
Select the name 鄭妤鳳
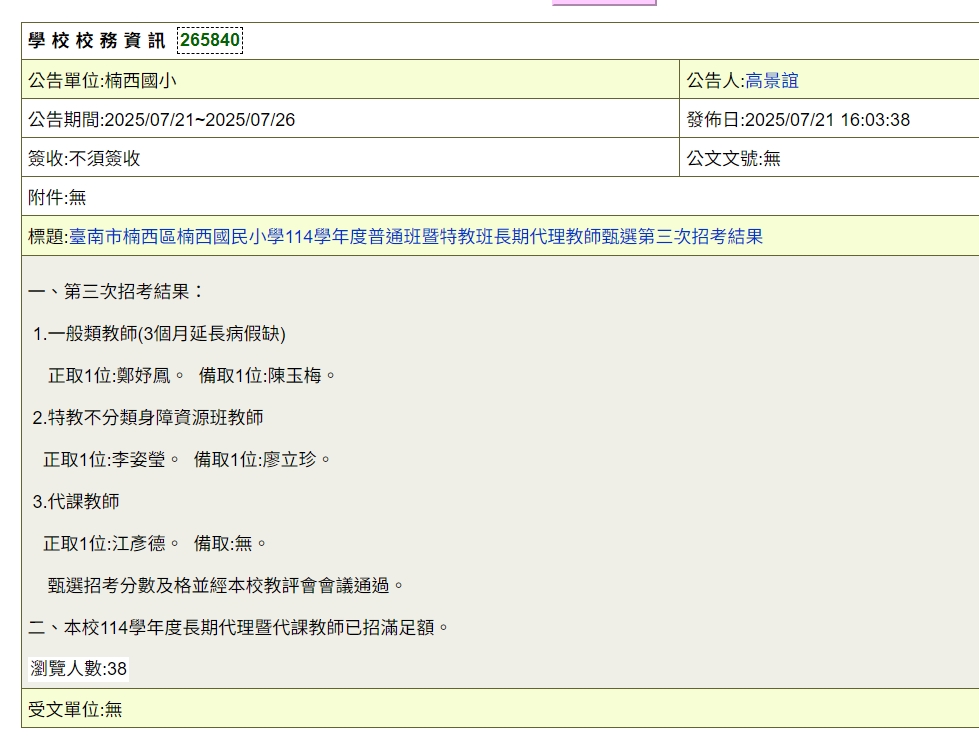(x=144, y=375)
